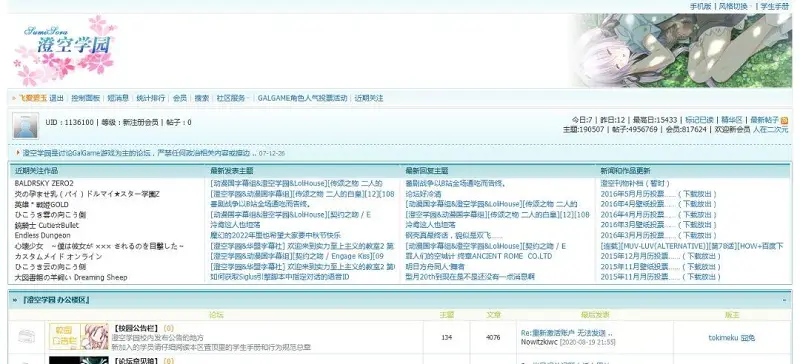This screenshot has height=364, width=800.
Task: Click 退出 to log out
Action: coord(56,98)
